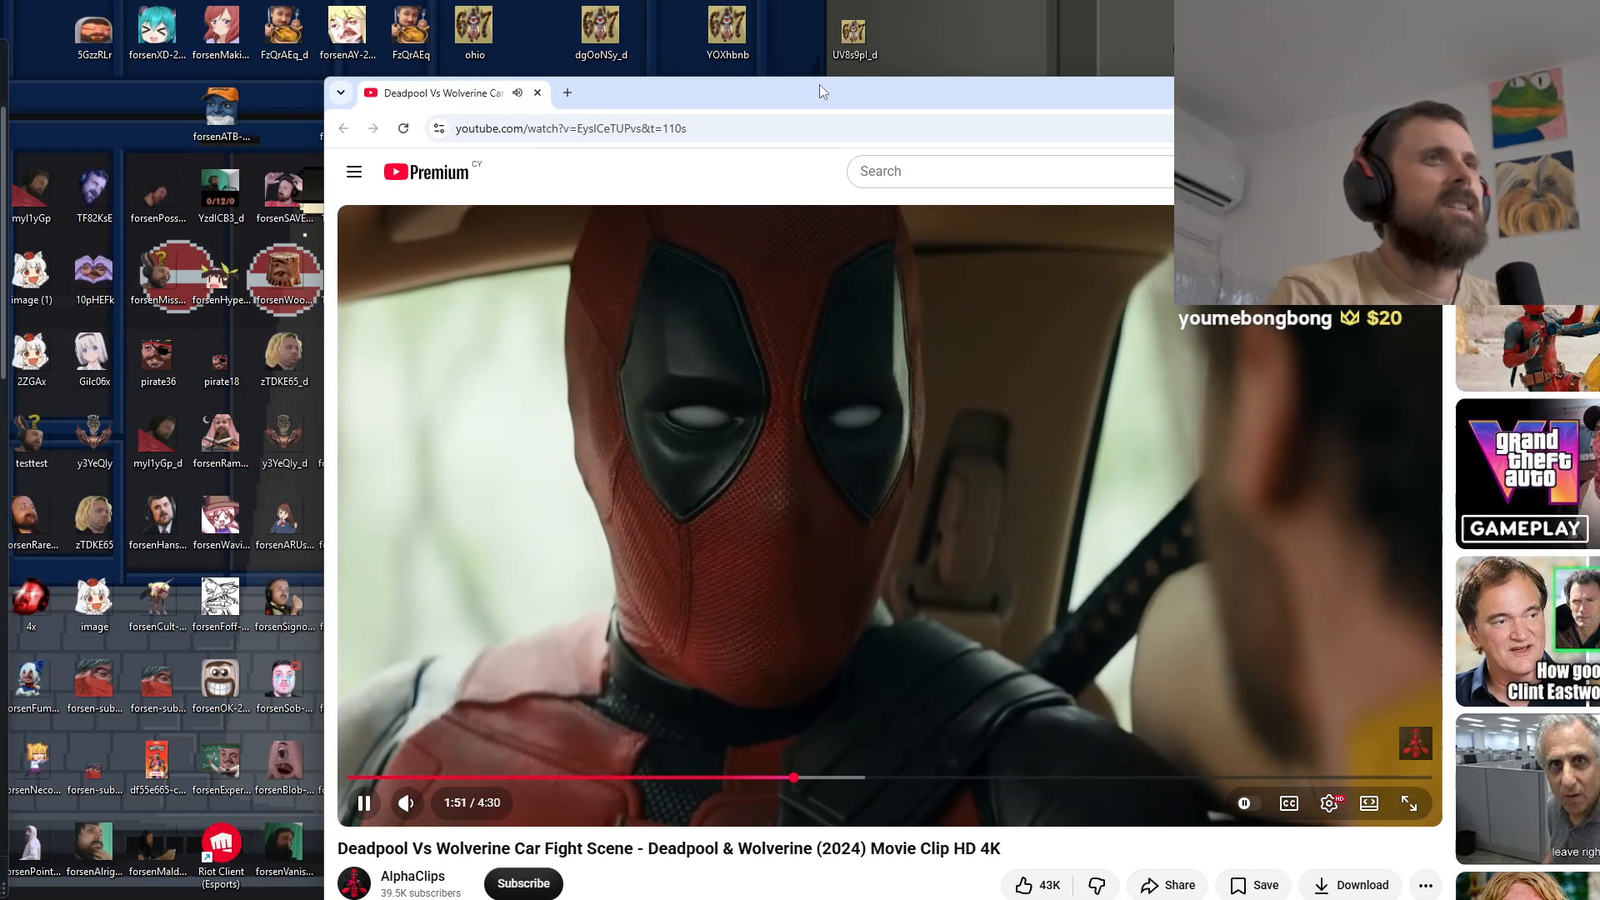Select the forsenHans desktop icon
The height and width of the screenshot is (900, 1600).
click(158, 525)
